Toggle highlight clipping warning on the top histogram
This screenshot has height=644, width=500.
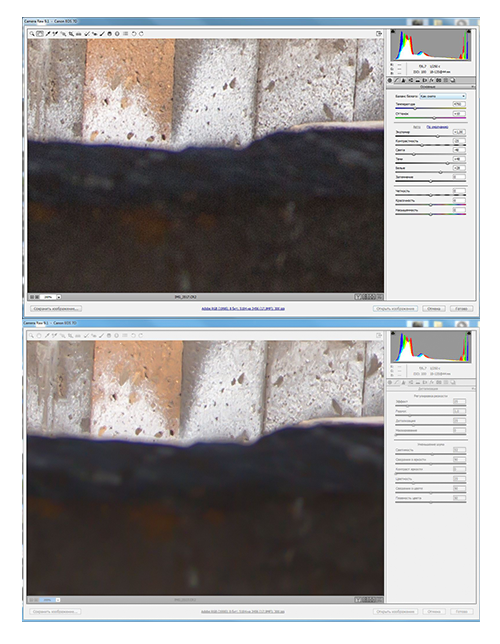(x=468, y=31)
